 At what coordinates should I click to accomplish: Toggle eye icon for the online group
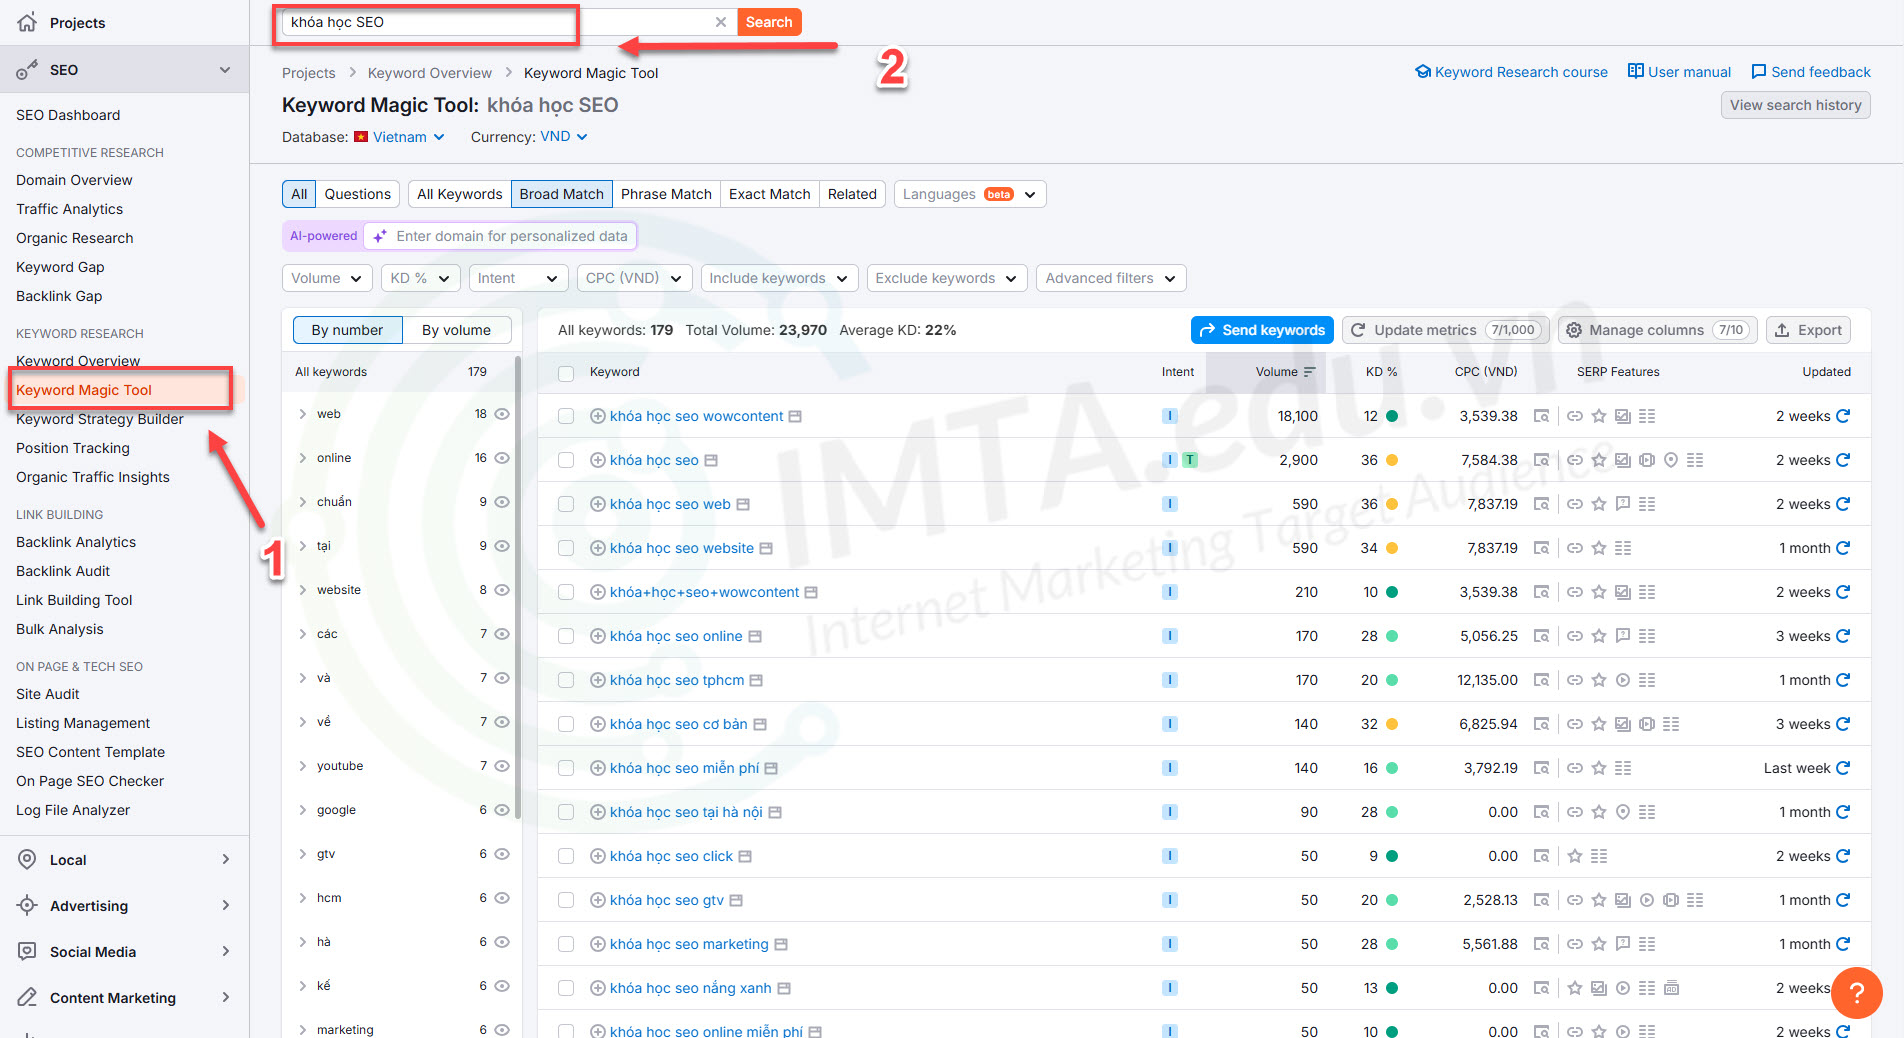502,458
